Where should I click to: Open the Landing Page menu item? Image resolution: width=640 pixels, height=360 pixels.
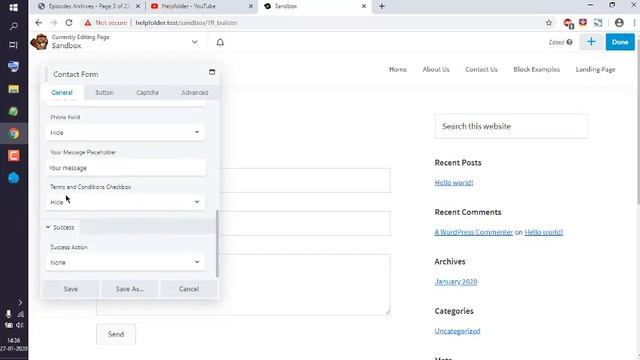pyautogui.click(x=596, y=69)
